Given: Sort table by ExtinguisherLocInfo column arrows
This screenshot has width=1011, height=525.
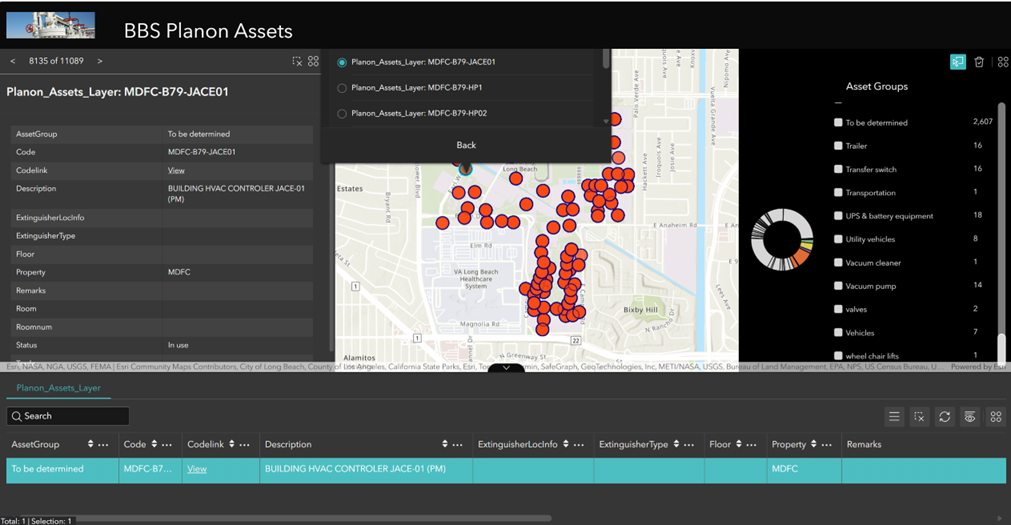Looking at the screenshot, I should click(565, 444).
